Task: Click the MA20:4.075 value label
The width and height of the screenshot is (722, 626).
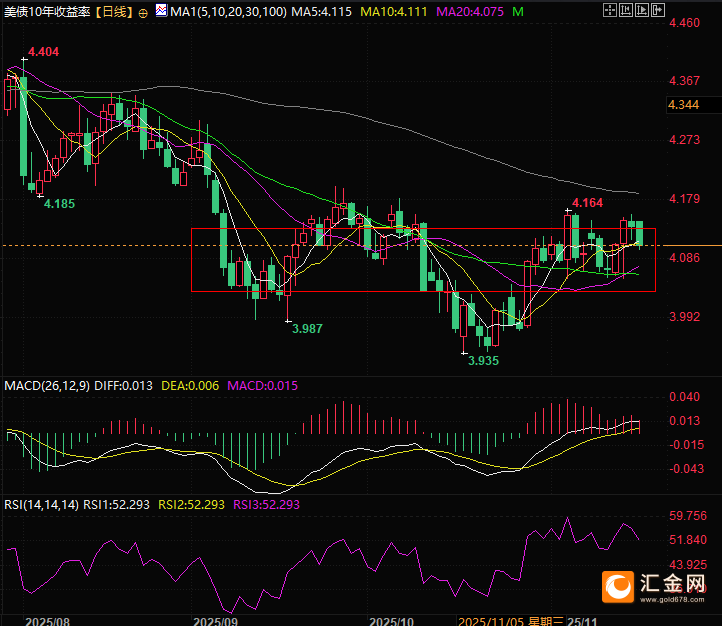Action: click(470, 12)
